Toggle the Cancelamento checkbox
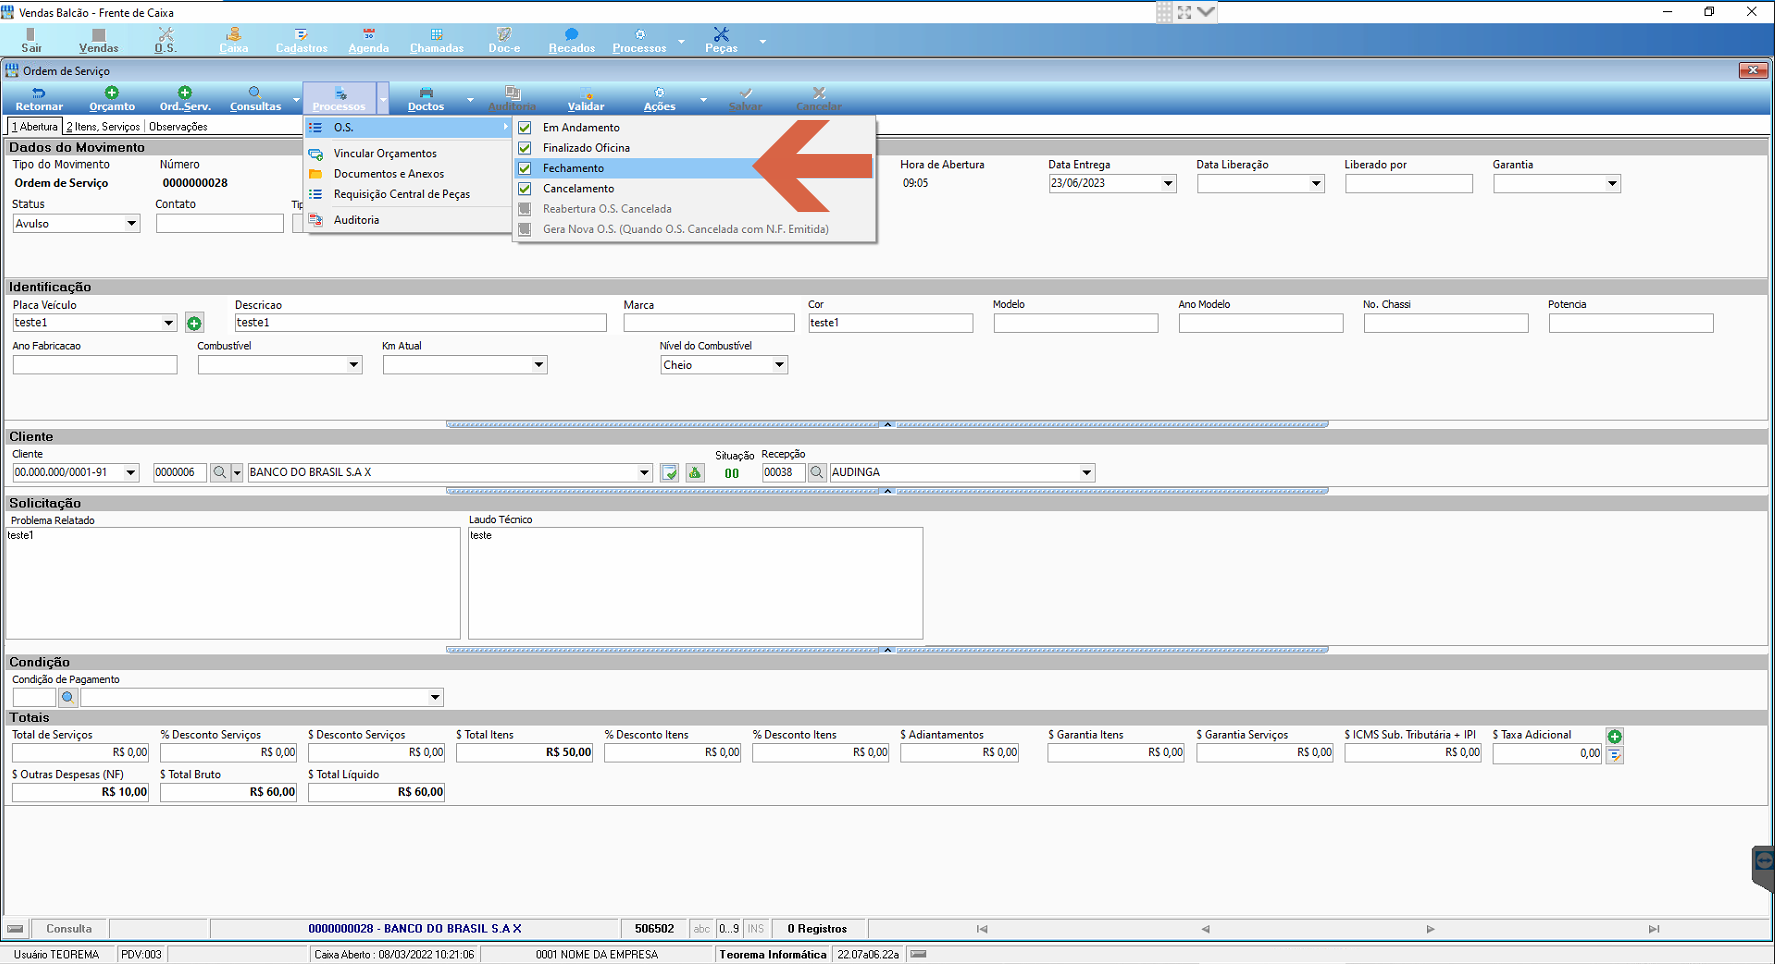1775x964 pixels. point(525,189)
